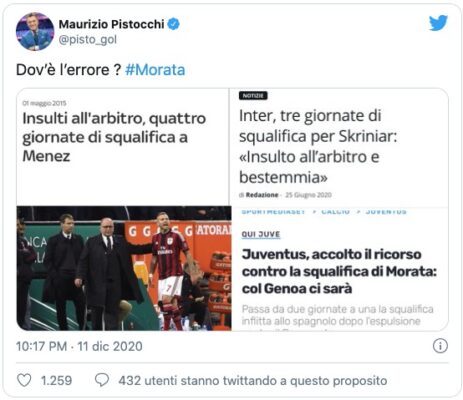463x400 pixels.
Task: Click the tweet timestamp 10:17 PM
Action: (x=42, y=346)
